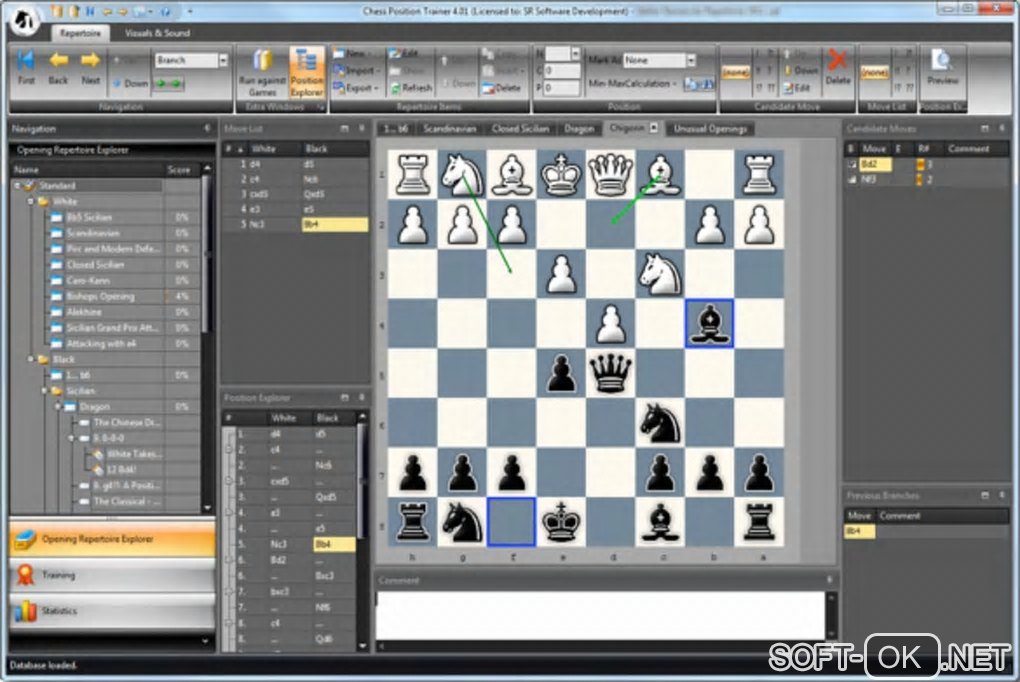Viewport: 1020px width, 682px height.
Task: Collapse the Navigation panel arrow
Action: 208,128
